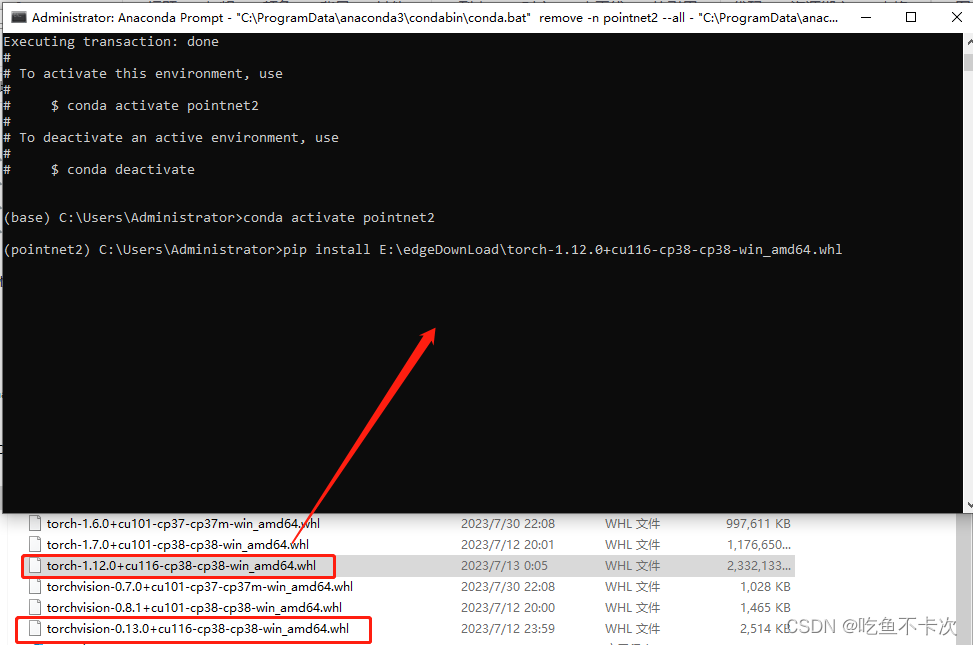Click the size 1,028 KB cell
This screenshot has height=645, width=973.
click(x=765, y=587)
